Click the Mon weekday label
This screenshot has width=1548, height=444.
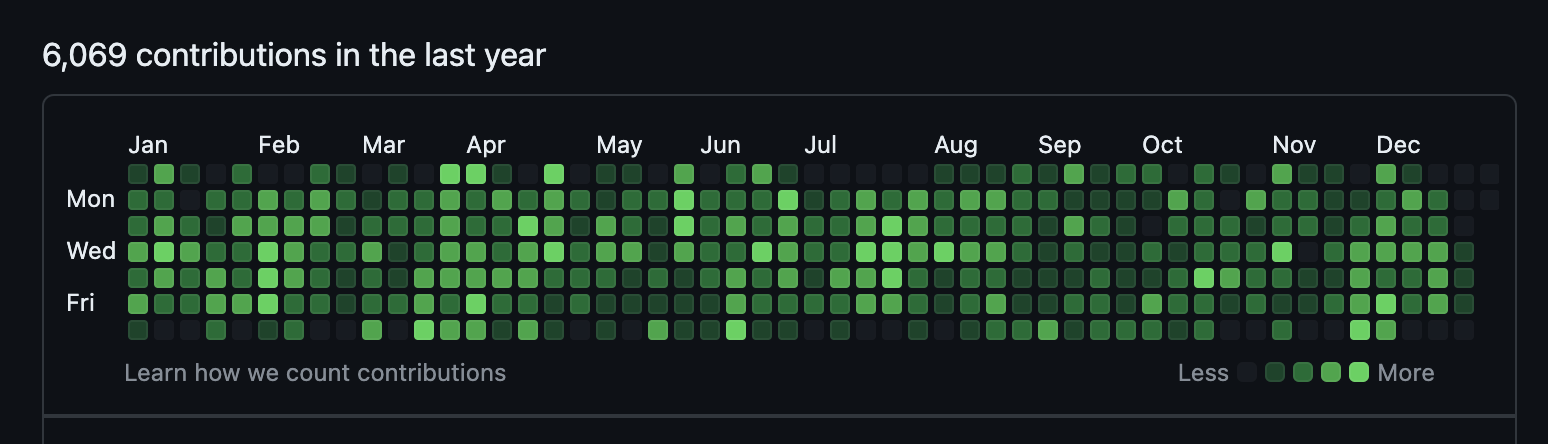(x=91, y=199)
